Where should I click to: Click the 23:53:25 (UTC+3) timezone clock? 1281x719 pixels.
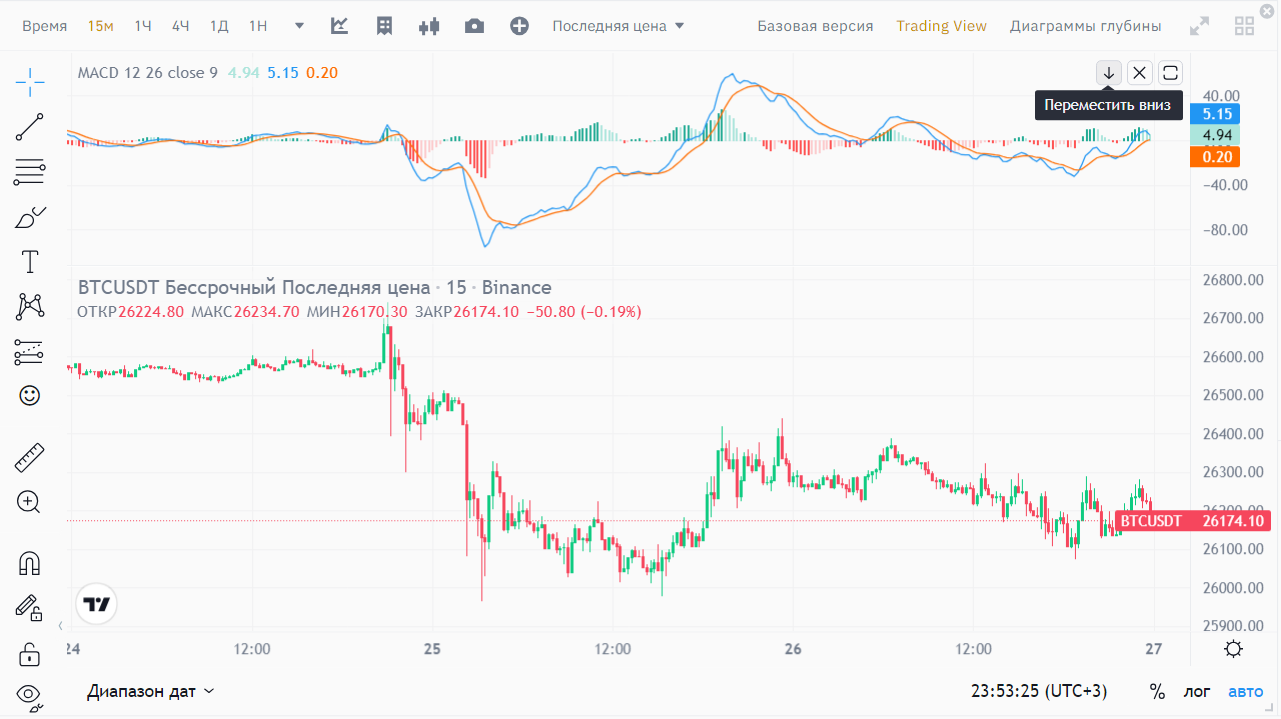coord(1038,691)
